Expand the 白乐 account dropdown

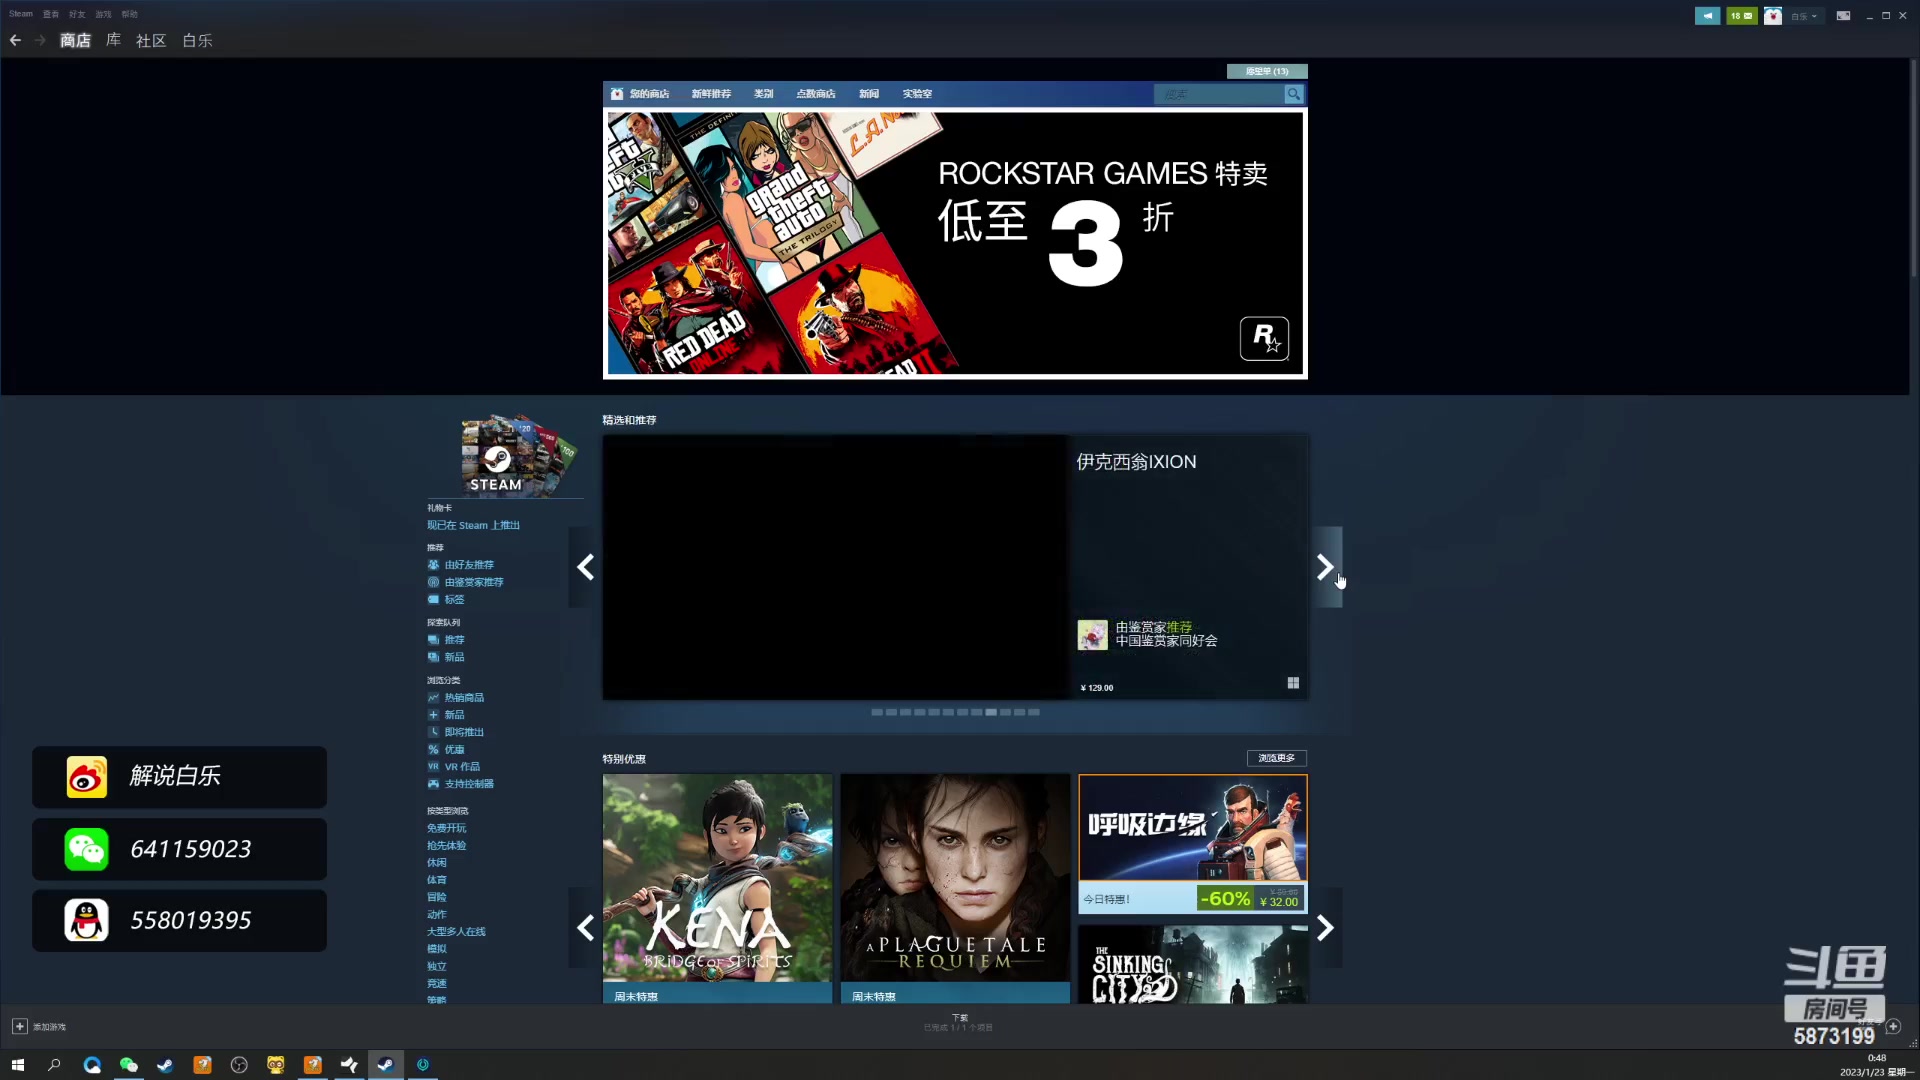1805,16
